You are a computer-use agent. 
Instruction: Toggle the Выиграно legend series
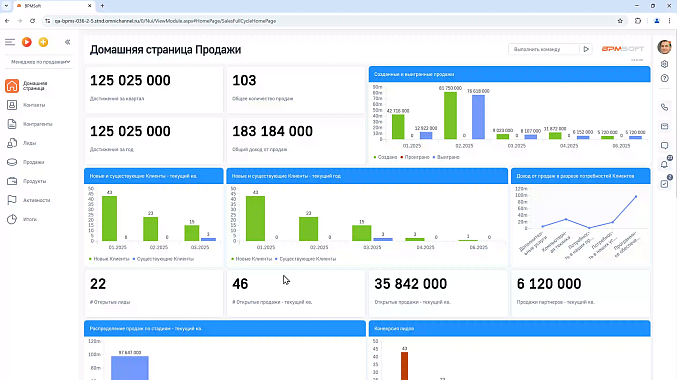446,157
